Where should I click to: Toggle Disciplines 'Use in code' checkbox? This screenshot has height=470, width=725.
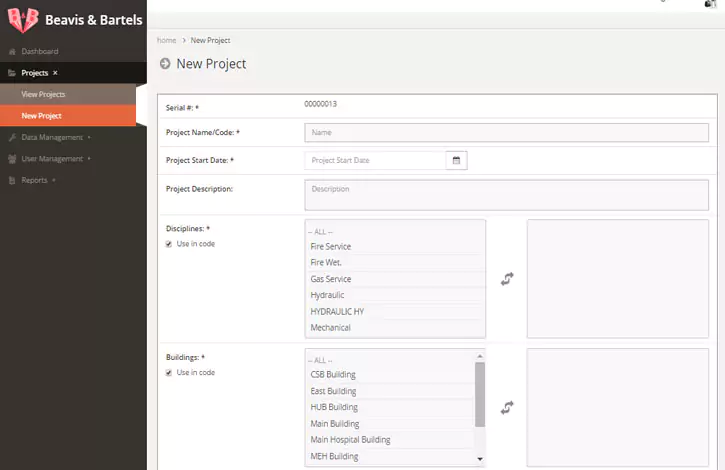(x=169, y=244)
